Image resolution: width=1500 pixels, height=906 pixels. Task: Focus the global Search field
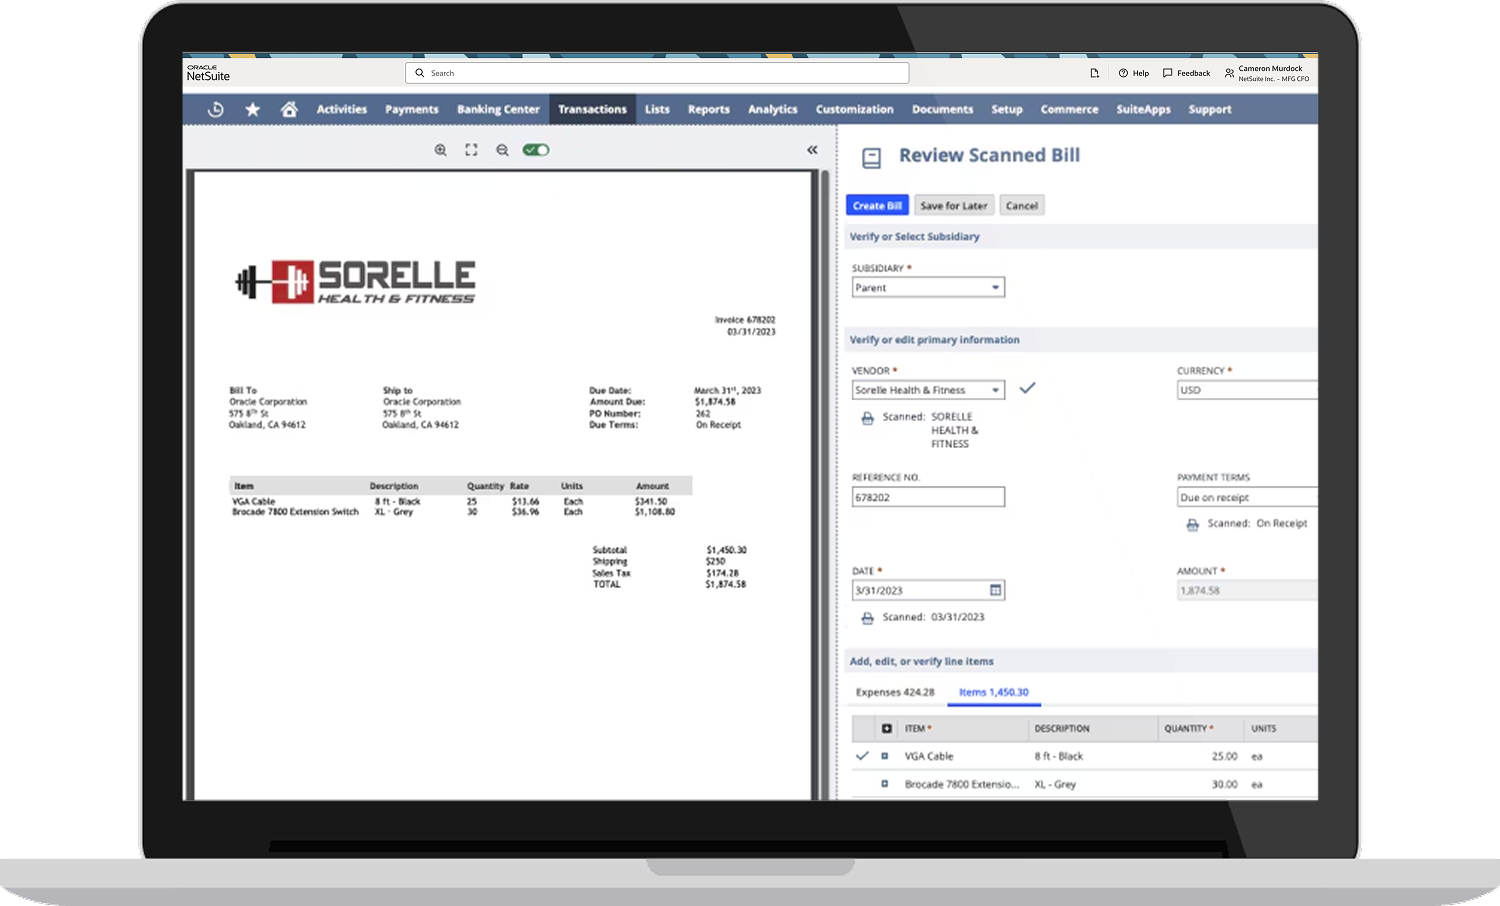tap(657, 73)
